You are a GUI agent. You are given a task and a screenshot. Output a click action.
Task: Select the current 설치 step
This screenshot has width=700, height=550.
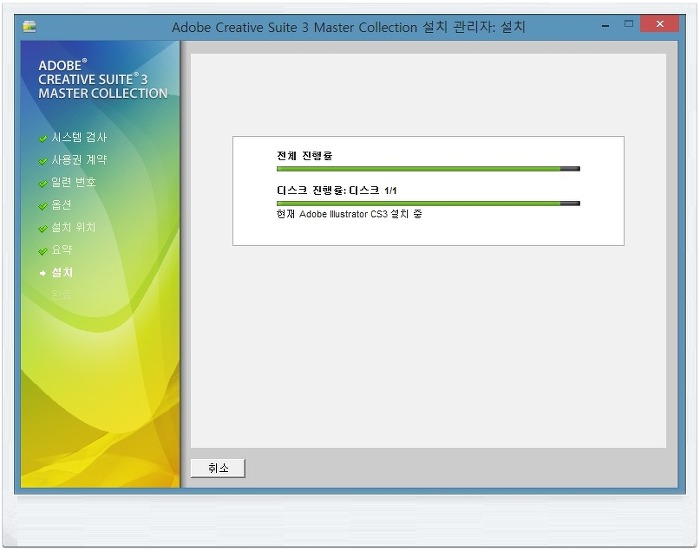(62, 272)
